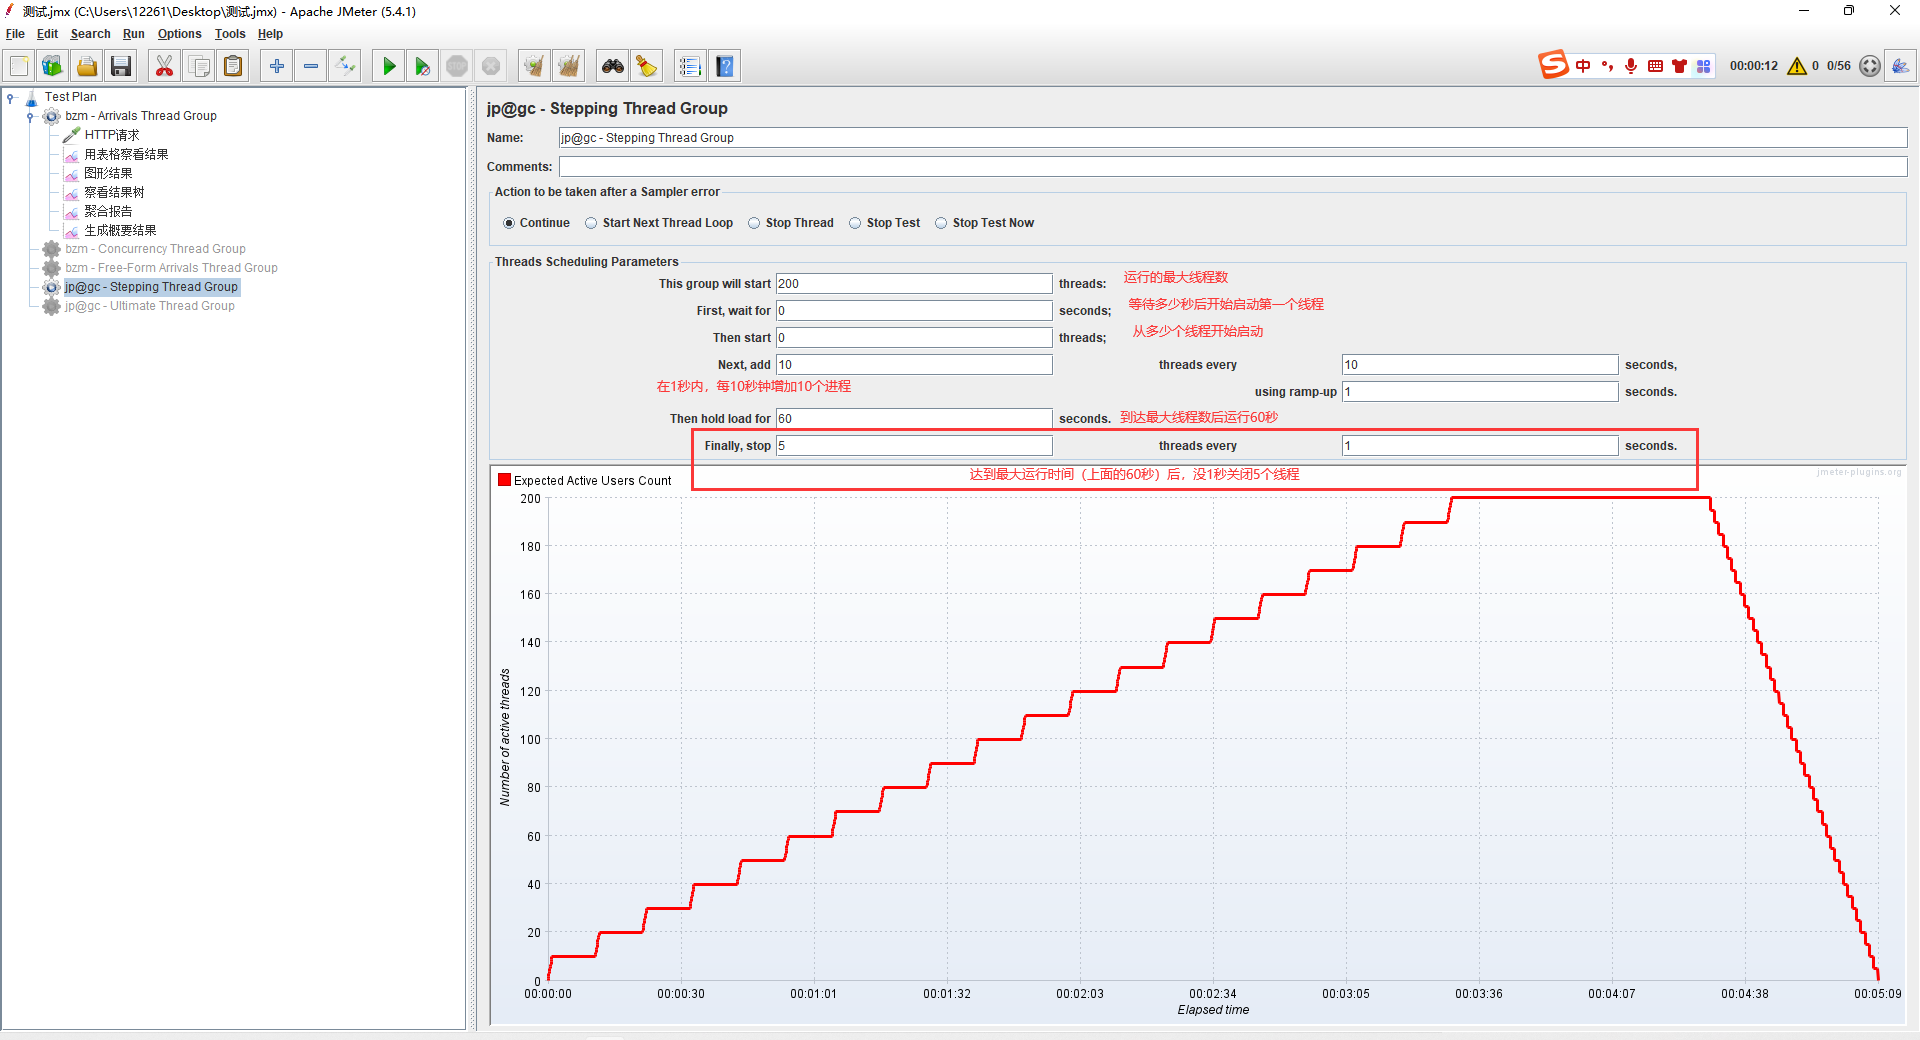Screen dimensions: 1920x1040
Task: Click the grey Shutdown icon
Action: pos(491,66)
